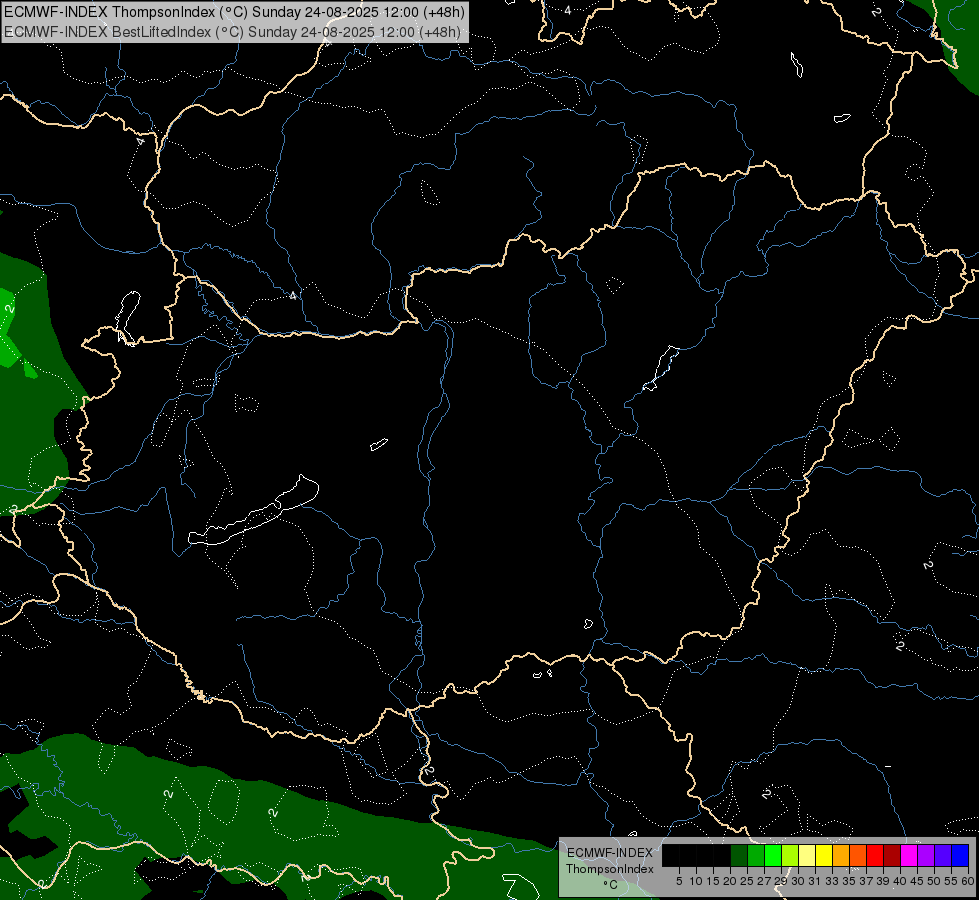Click the bright yellow 31–33 legend swatch
Viewport: 979px width, 900px height.
pyautogui.click(x=824, y=855)
